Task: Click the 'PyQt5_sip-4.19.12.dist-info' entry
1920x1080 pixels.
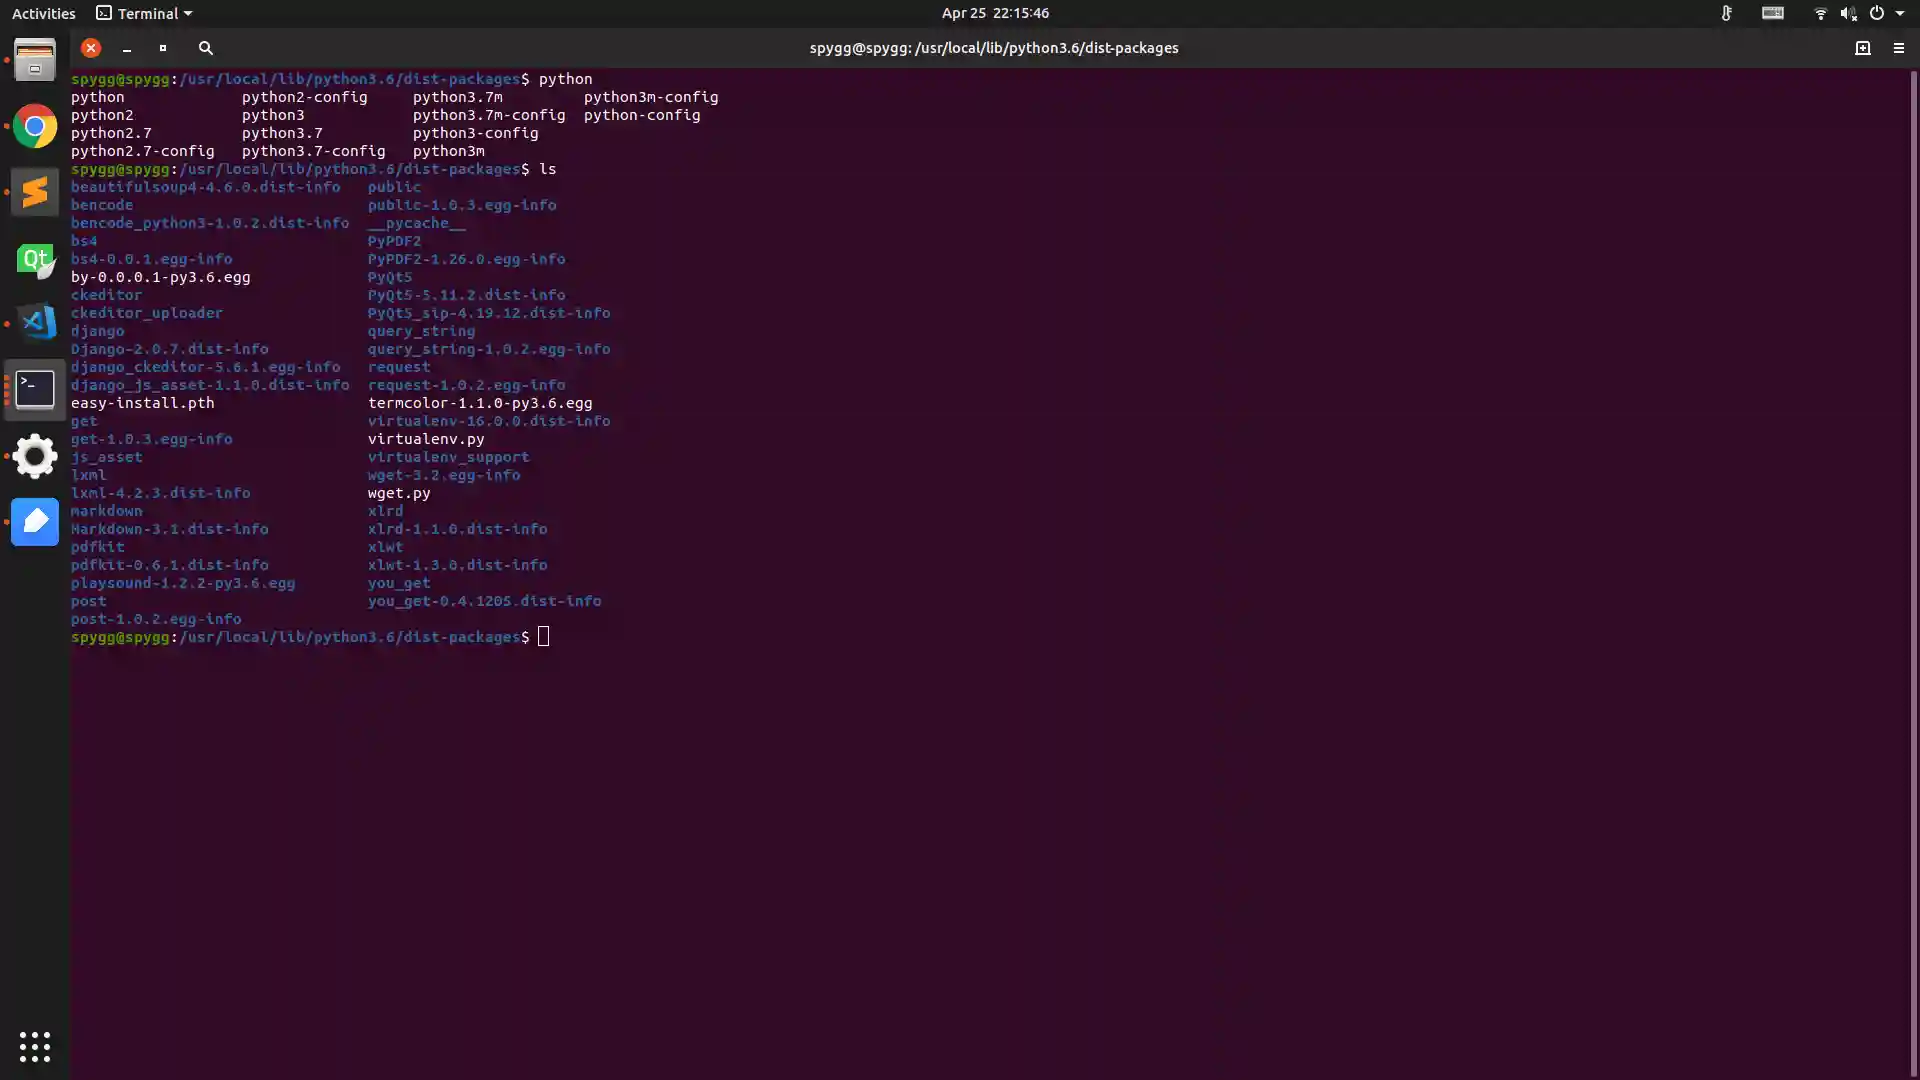Action: point(489,313)
